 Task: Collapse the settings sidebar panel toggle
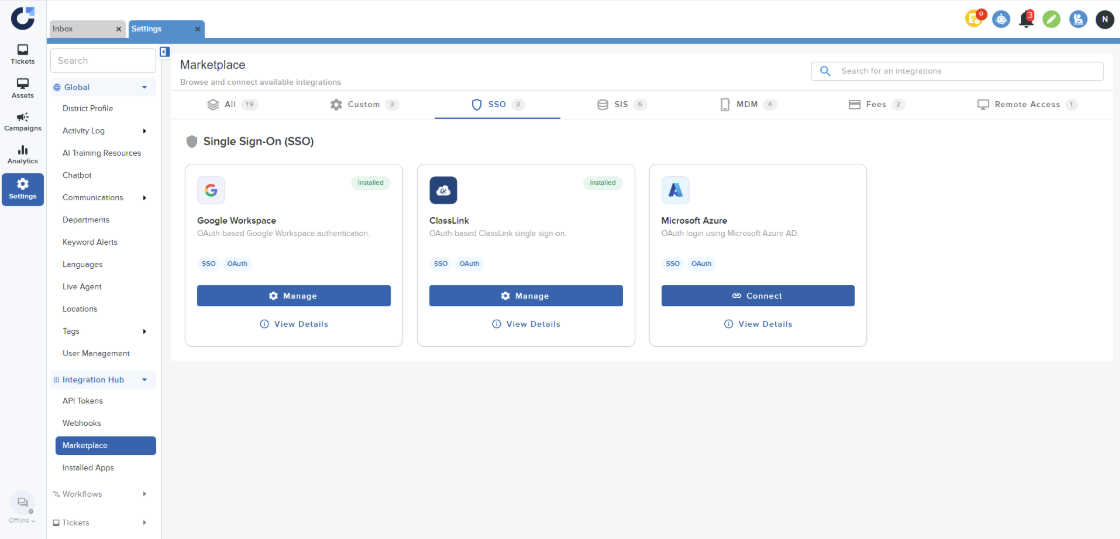click(165, 52)
